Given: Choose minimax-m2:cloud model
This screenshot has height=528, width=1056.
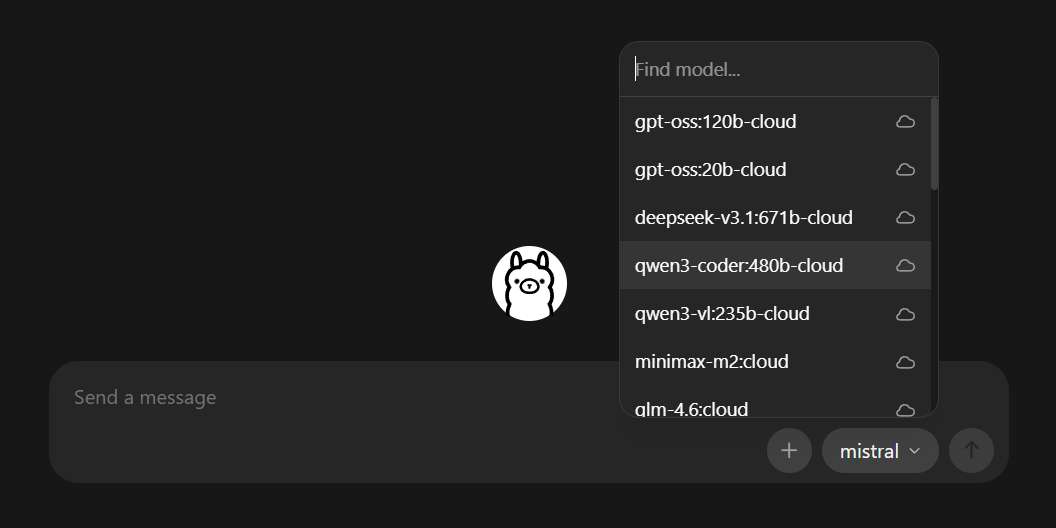Looking at the screenshot, I should (711, 362).
